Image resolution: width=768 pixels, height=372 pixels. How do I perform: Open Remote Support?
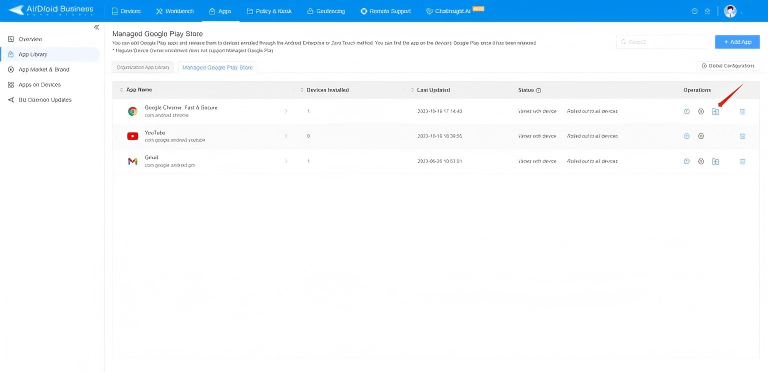(385, 11)
